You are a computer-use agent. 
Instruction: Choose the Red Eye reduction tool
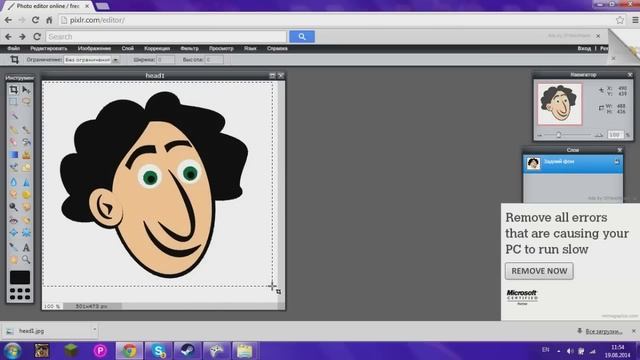[x=13, y=220]
